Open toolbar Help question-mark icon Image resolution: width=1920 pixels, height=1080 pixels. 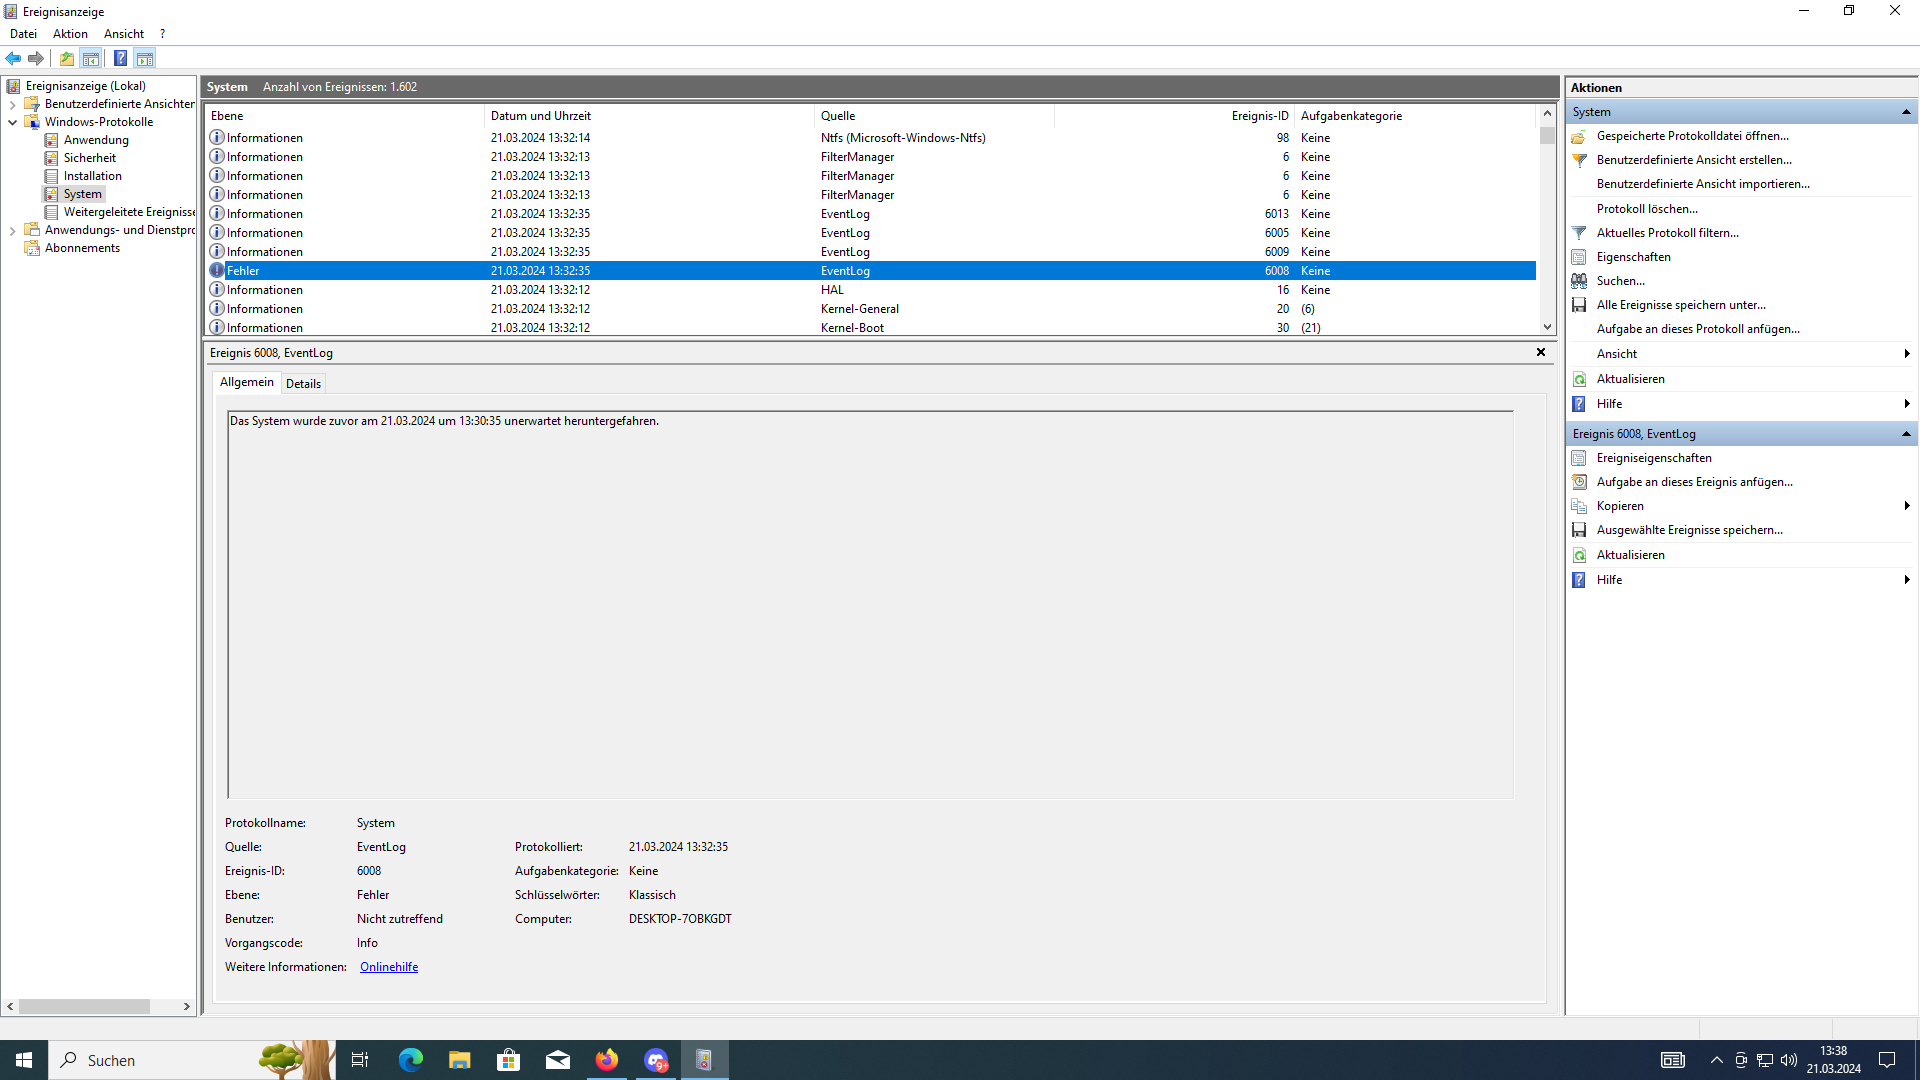[x=120, y=58]
